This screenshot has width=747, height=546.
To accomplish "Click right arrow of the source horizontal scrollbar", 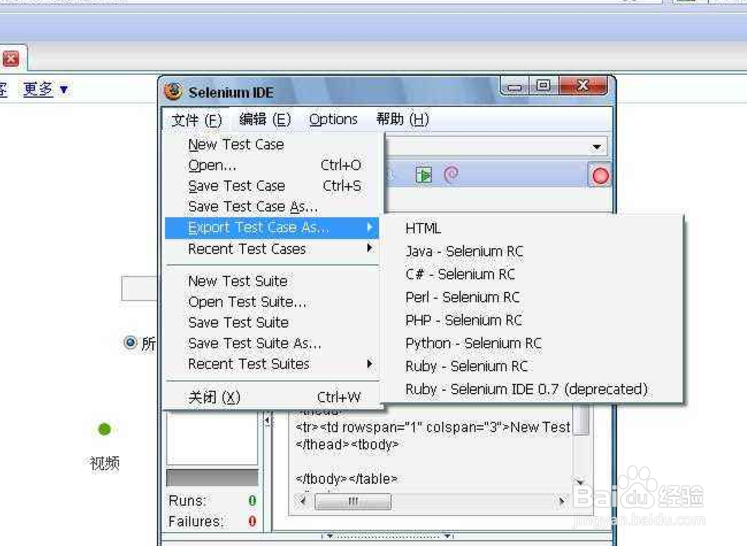I will coord(562,501).
